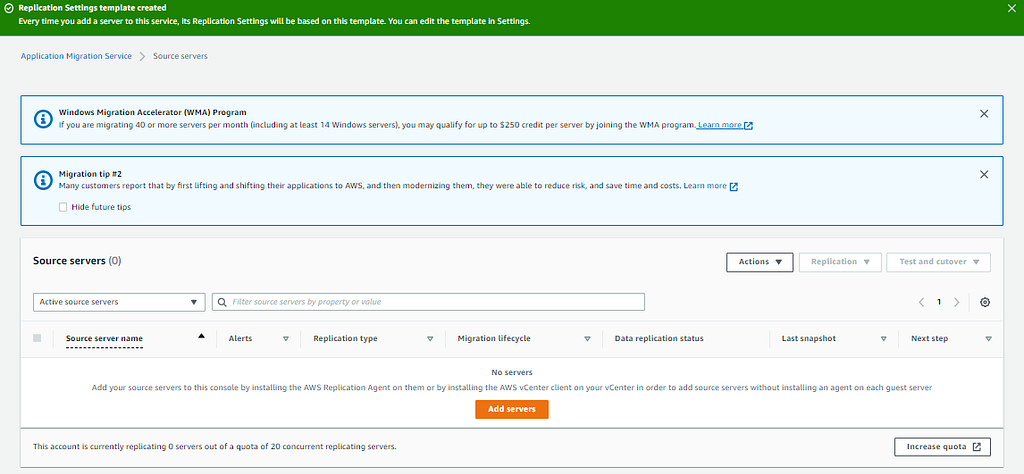The image size is (1024, 474).
Task: Open the Migration tip Learn more link
Action: tap(705, 185)
